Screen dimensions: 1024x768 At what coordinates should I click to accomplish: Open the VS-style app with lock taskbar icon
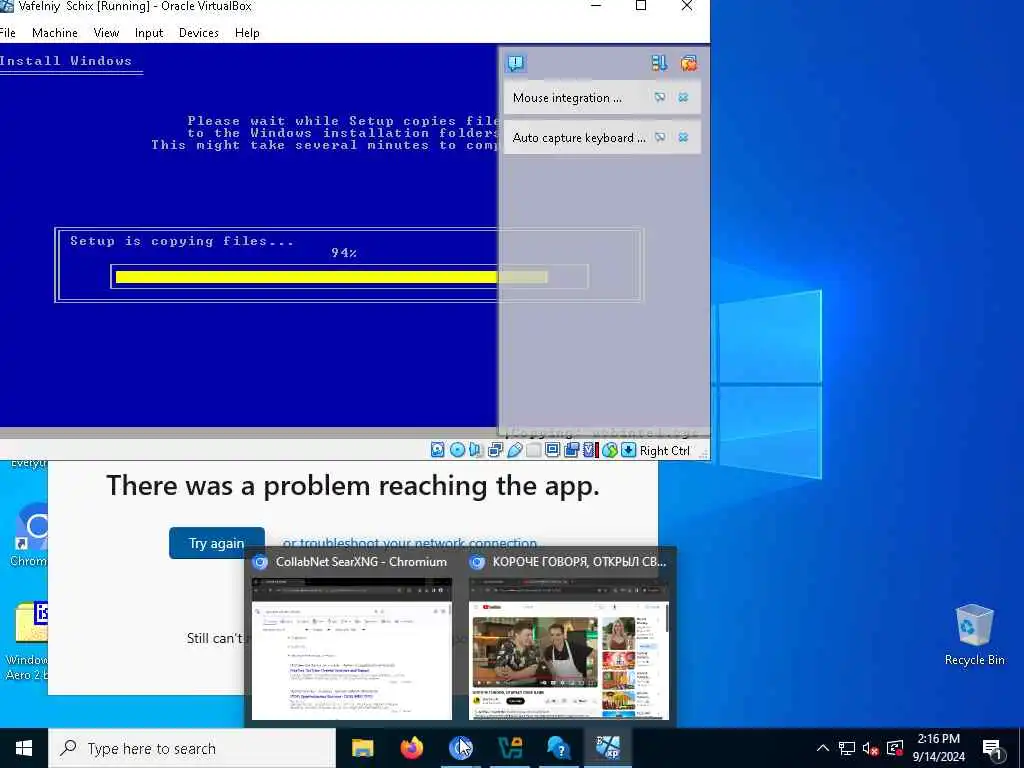[509, 748]
